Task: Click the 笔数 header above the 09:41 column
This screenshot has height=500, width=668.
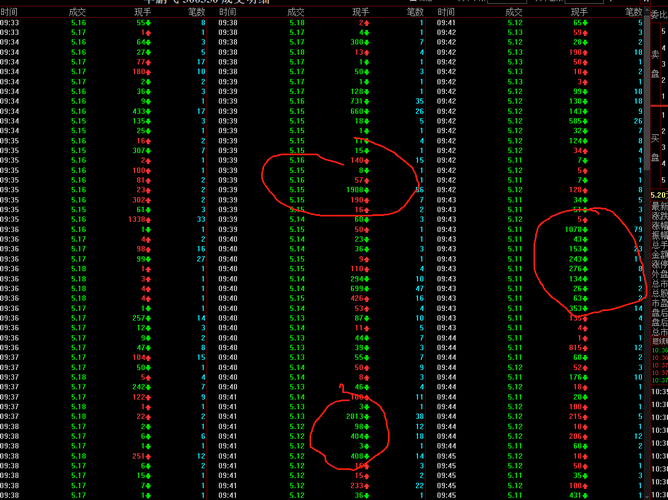Action: 633,12
